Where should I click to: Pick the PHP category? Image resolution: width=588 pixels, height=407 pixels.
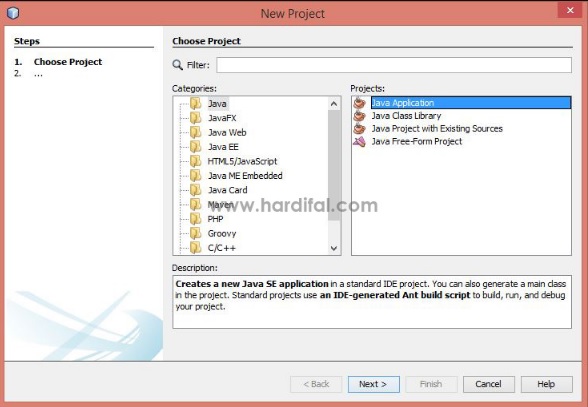pos(215,219)
